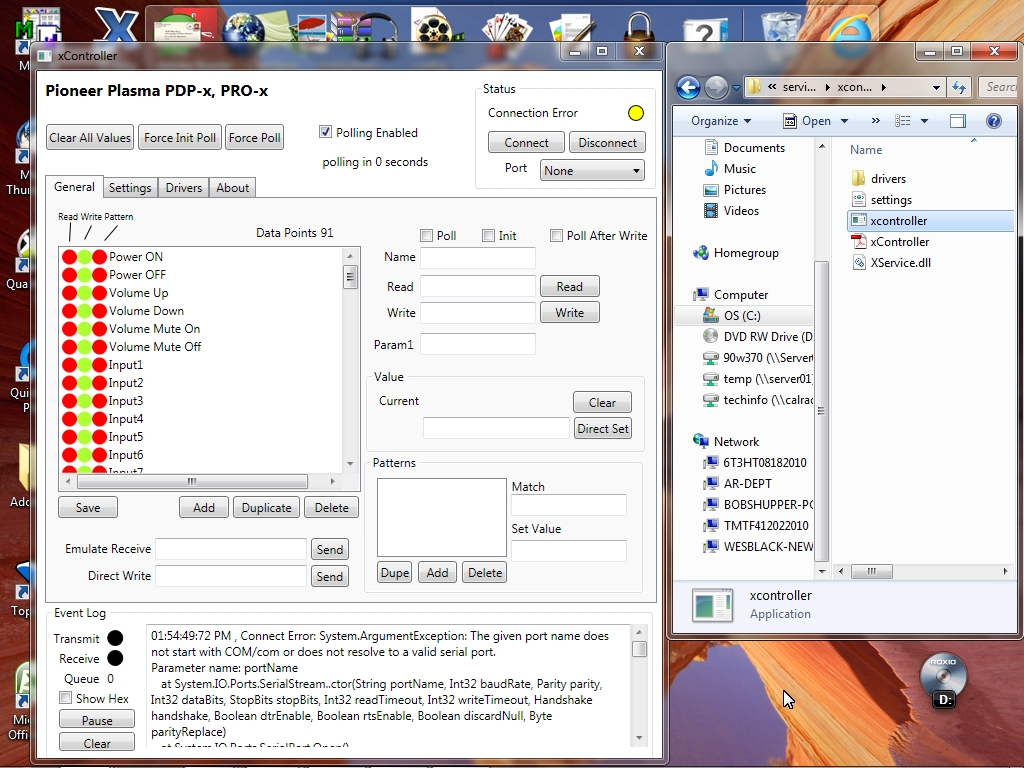The image size is (1024, 768).
Task: Enable the Init checkbox
Action: click(x=488, y=235)
